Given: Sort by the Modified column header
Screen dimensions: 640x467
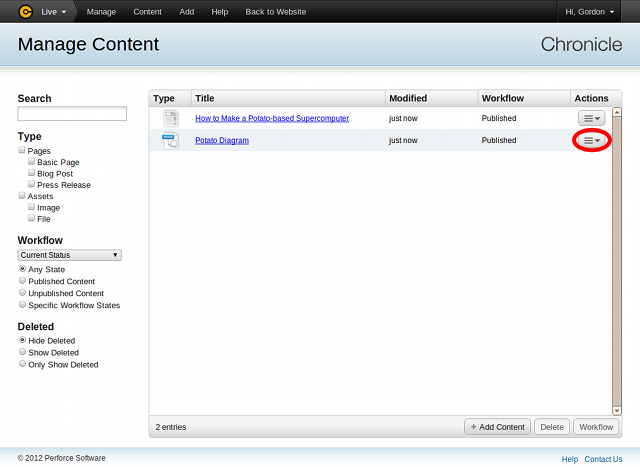Looking at the screenshot, I should tap(408, 98).
